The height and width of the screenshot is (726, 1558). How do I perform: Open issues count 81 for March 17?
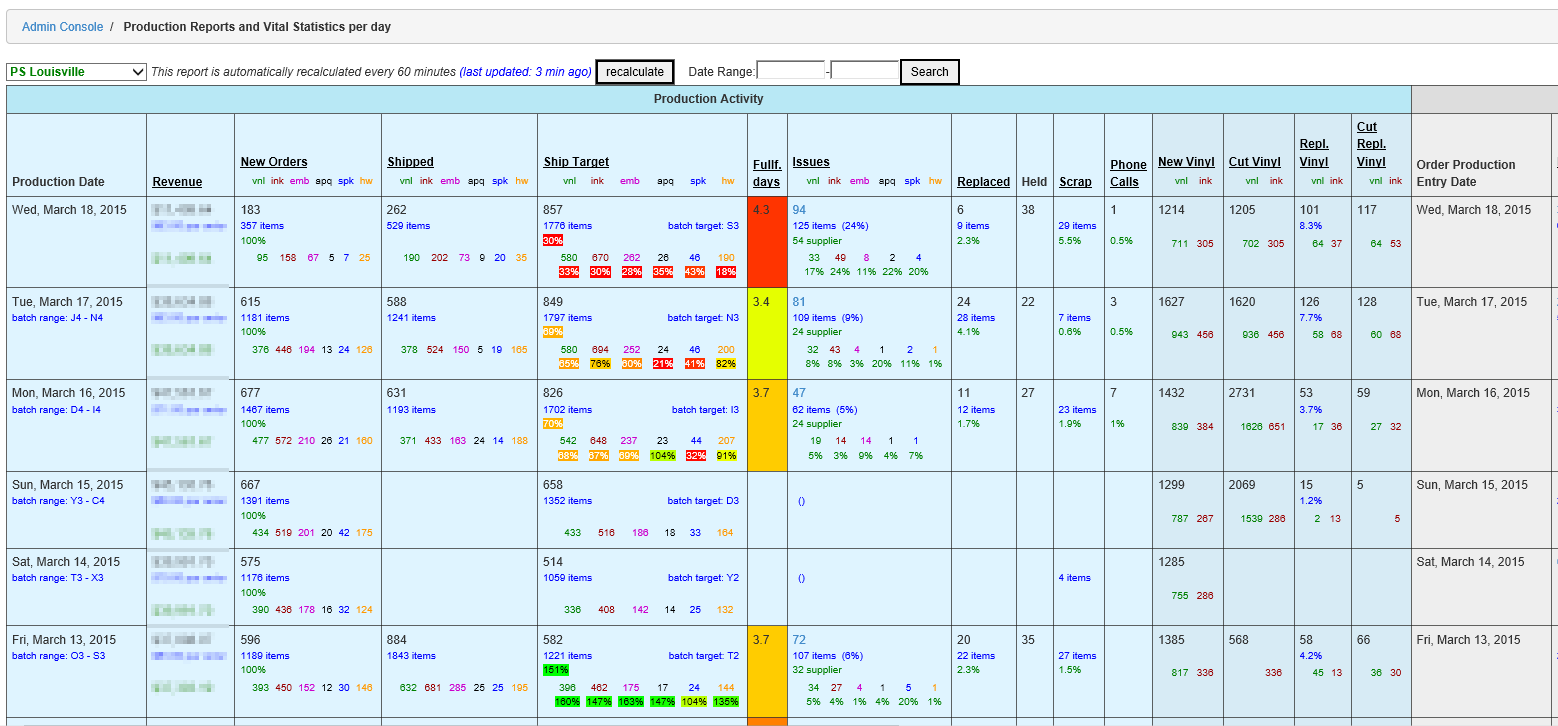pos(799,302)
